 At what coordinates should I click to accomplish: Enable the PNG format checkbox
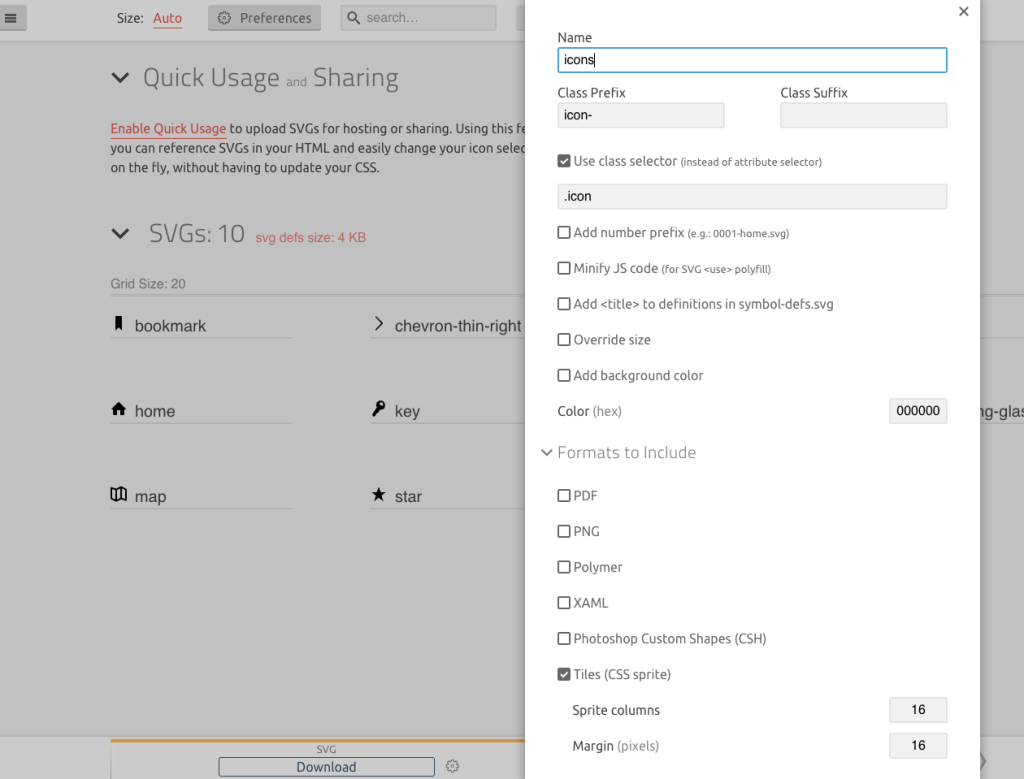click(x=564, y=531)
